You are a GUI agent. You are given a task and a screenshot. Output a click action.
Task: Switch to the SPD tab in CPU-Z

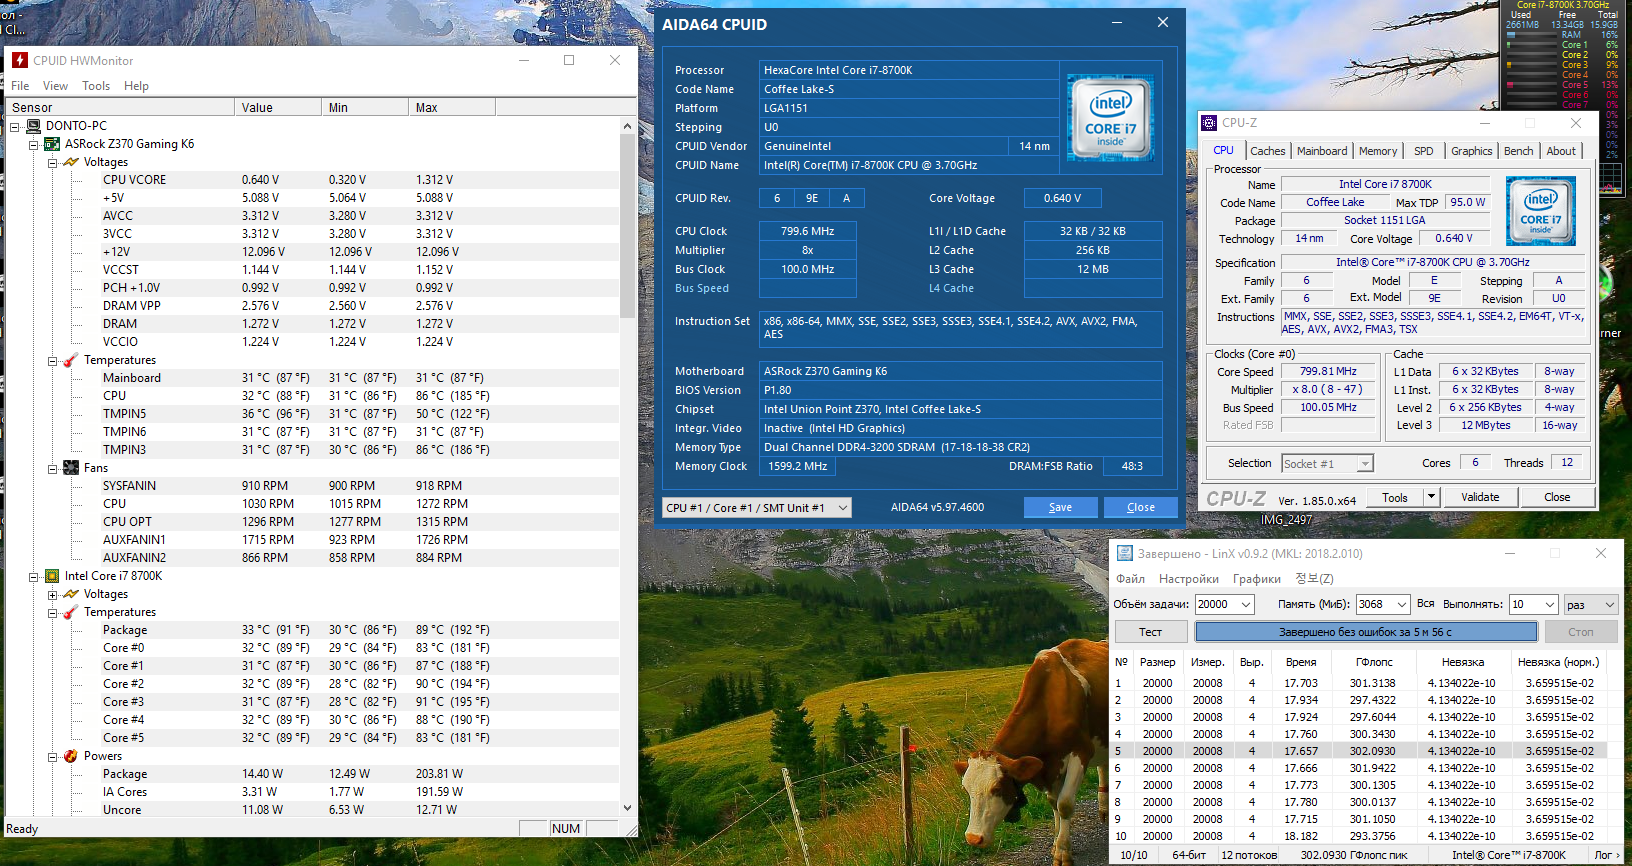[1424, 151]
